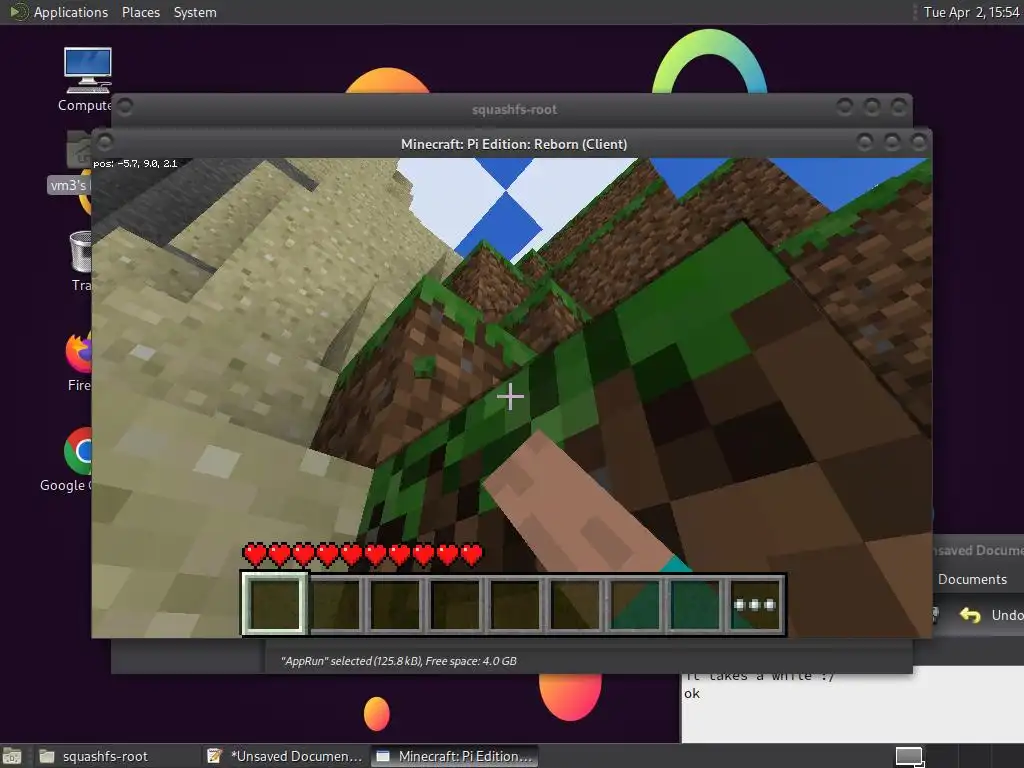Select the eighth hotbar slot in Minecraft

coord(696,604)
